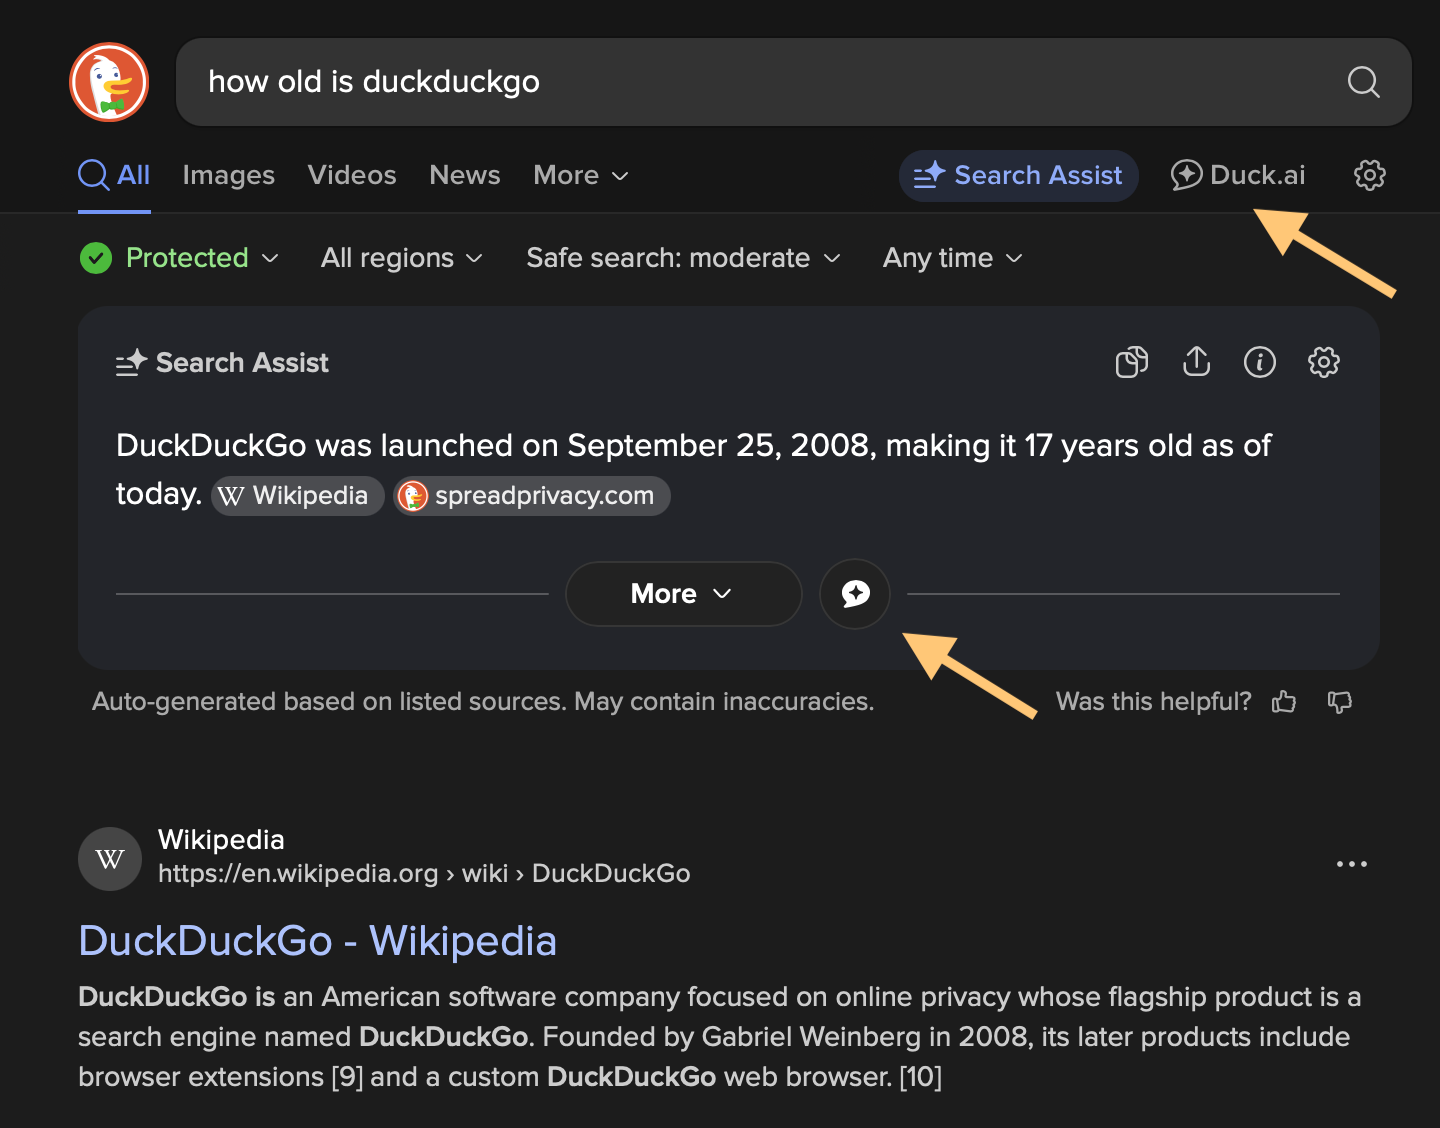This screenshot has width=1440, height=1128.
Task: Click the 'Auto-generated based on listed sources' note
Action: click(x=483, y=702)
